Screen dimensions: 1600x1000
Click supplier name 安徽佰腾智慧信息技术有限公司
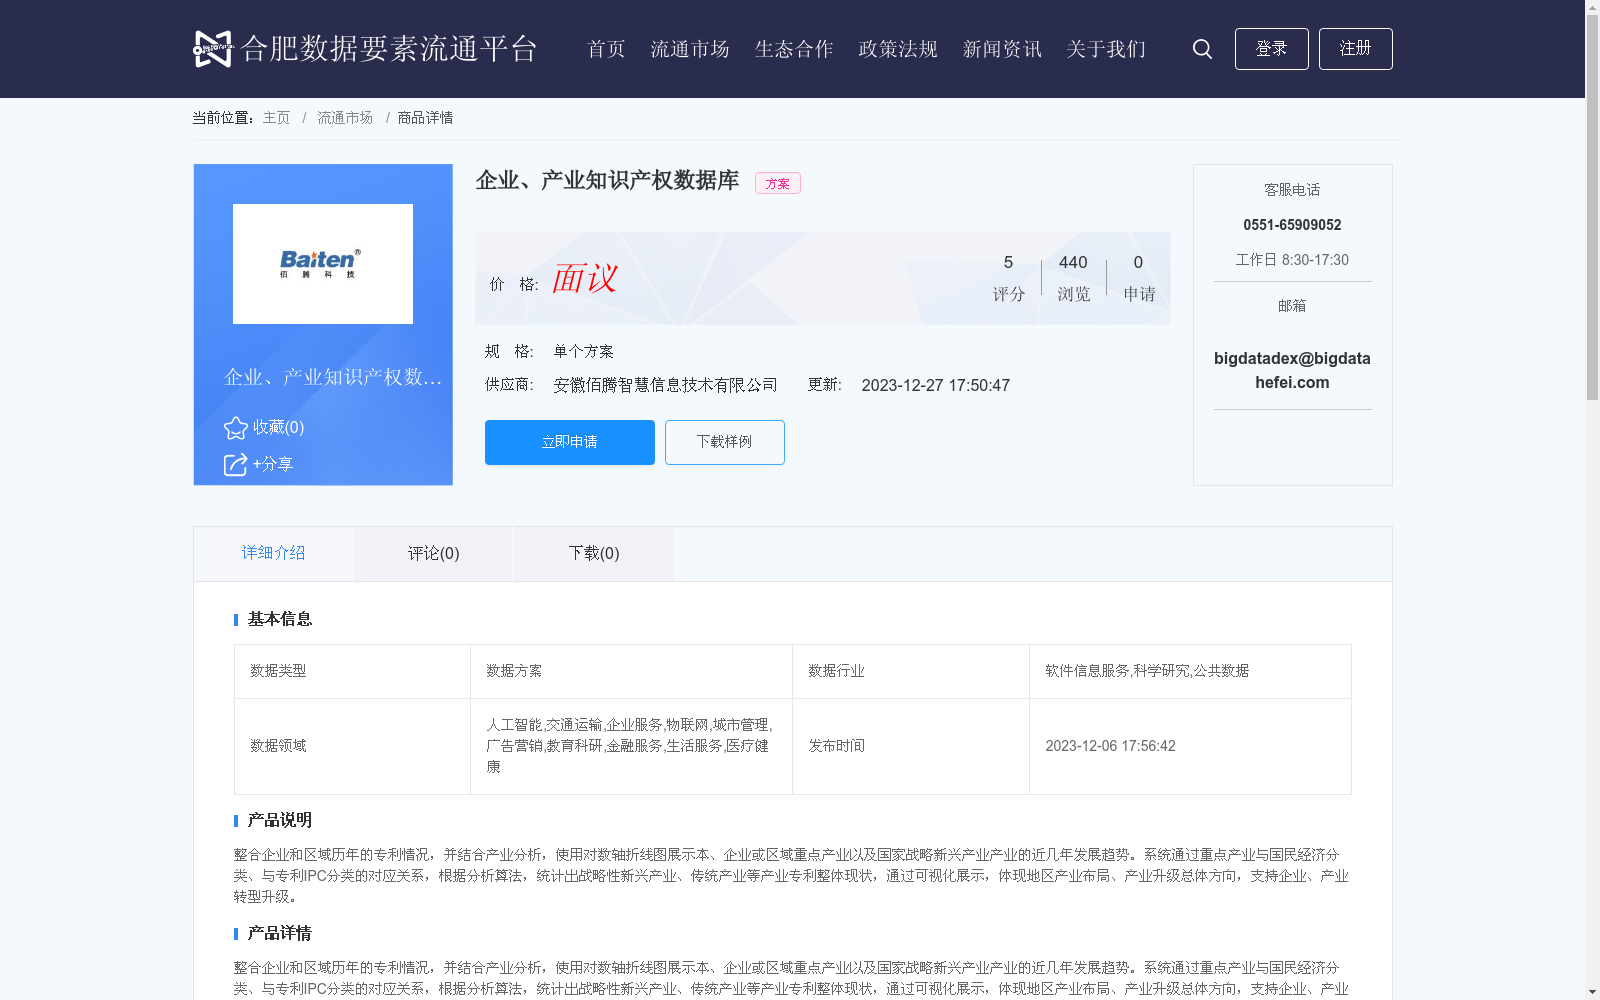[665, 385]
